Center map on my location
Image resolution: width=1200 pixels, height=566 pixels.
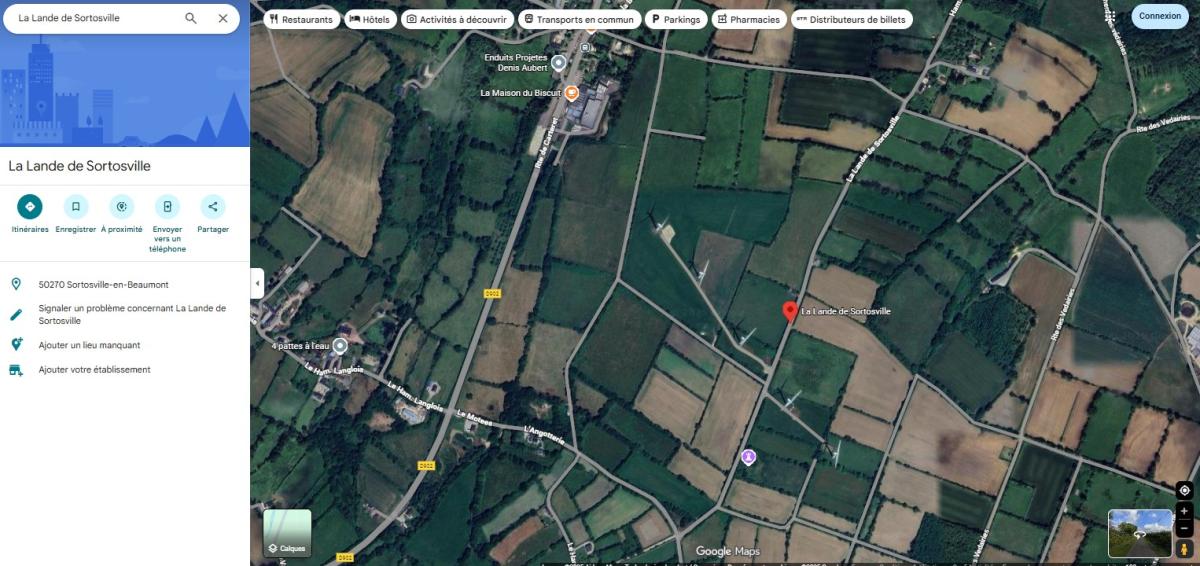point(1184,490)
